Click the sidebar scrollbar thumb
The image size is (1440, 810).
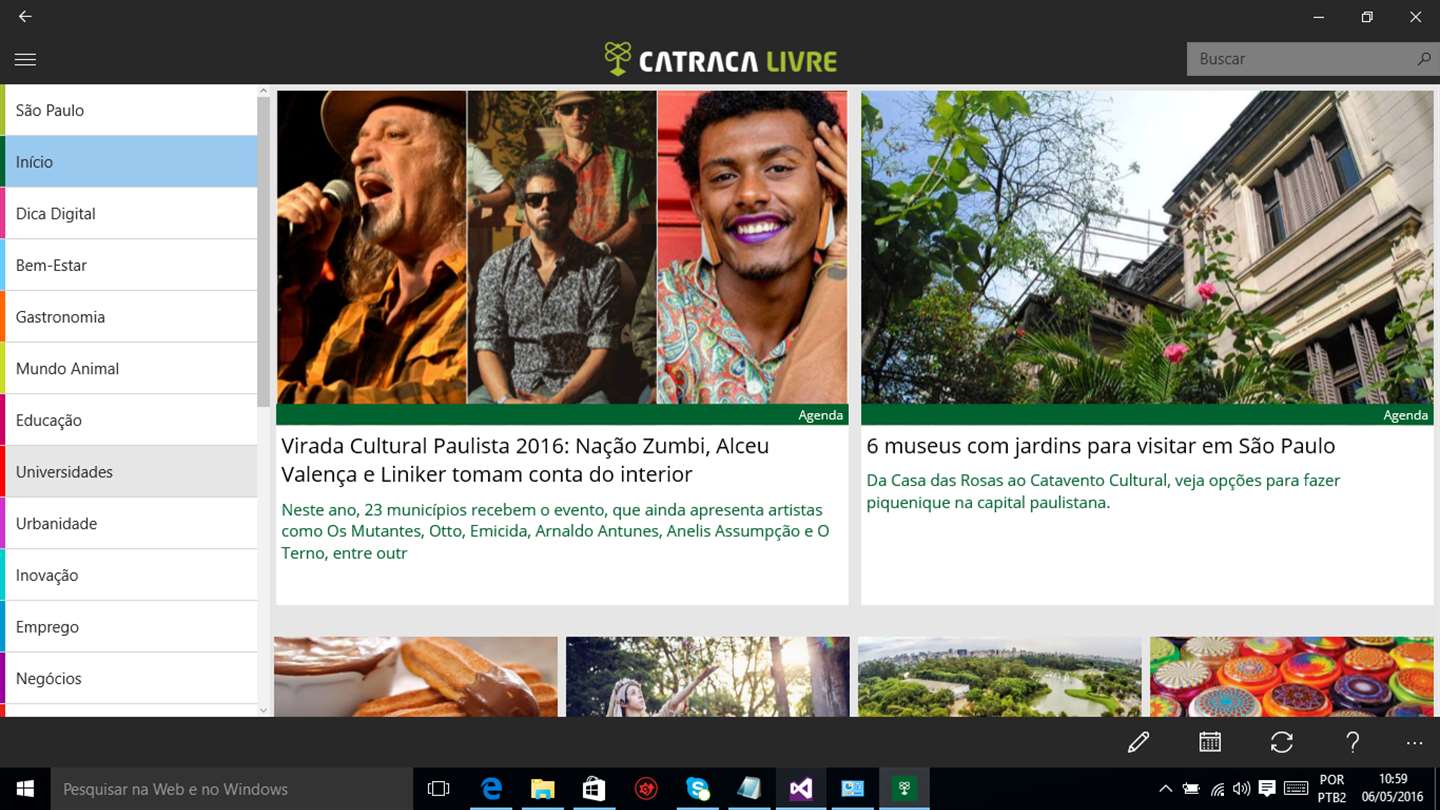(x=264, y=252)
